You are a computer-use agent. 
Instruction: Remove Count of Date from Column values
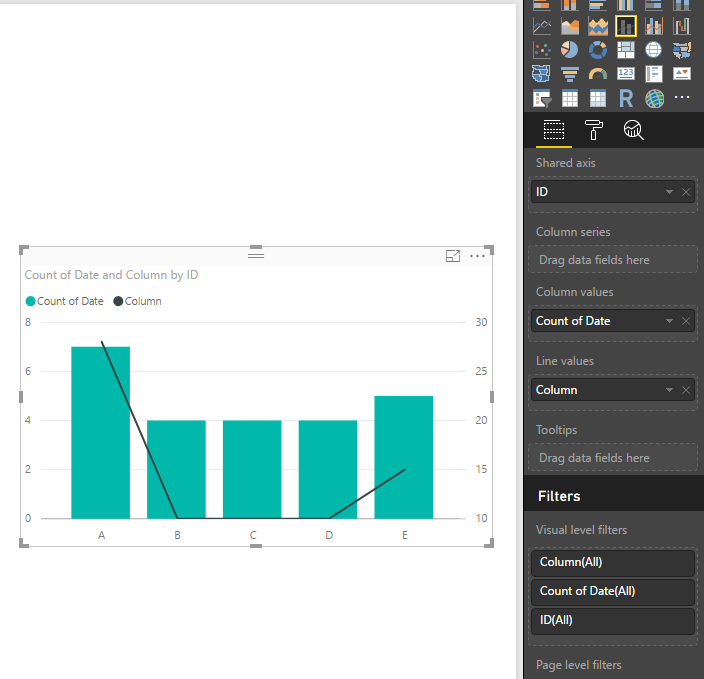686,321
